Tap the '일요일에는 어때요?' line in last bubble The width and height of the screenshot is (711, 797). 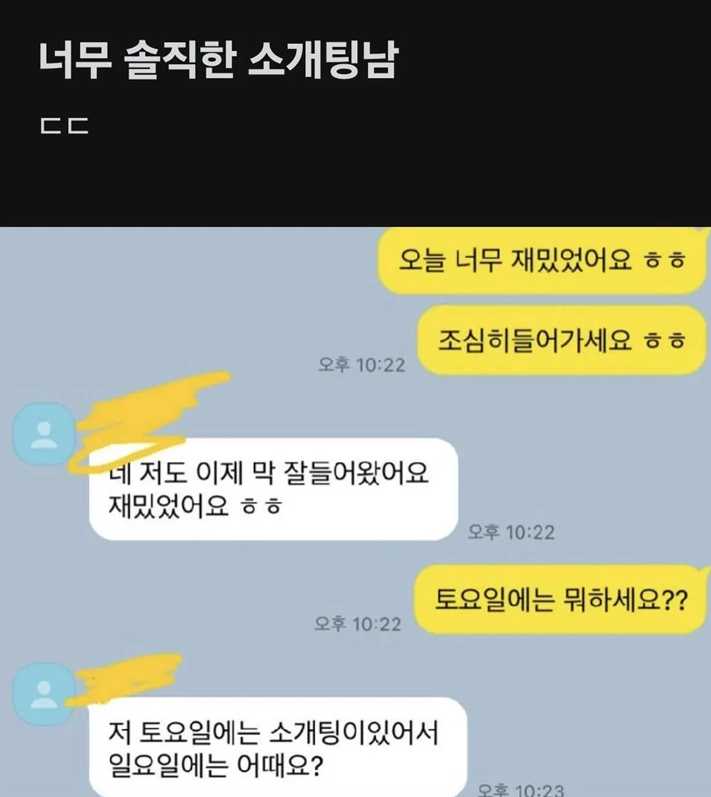(215, 765)
